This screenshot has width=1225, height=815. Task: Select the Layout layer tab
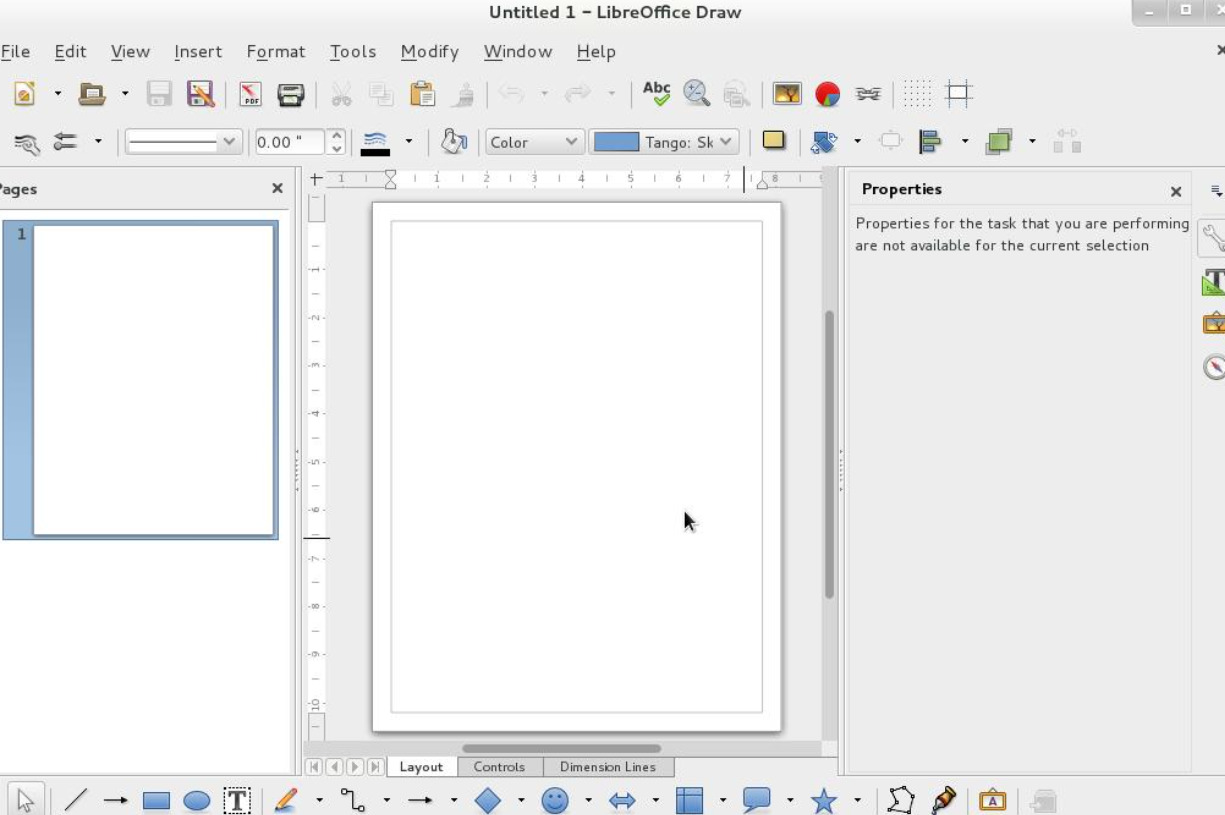point(421,767)
